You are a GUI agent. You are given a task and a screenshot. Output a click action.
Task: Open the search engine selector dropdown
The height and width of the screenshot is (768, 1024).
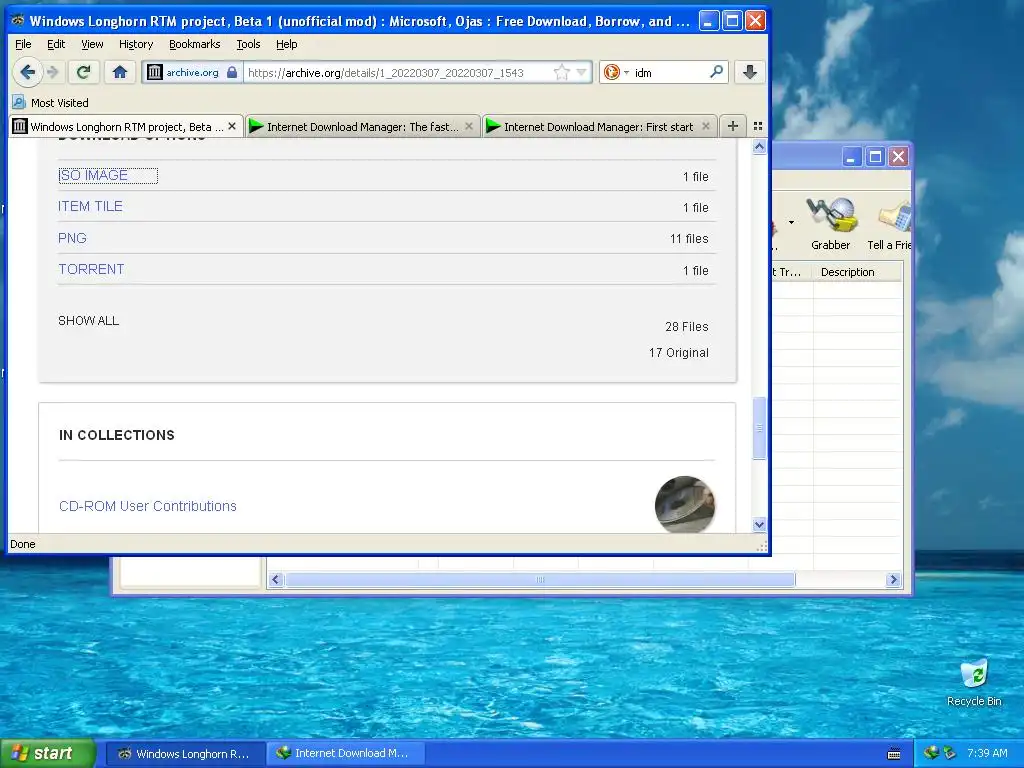[x=616, y=72]
